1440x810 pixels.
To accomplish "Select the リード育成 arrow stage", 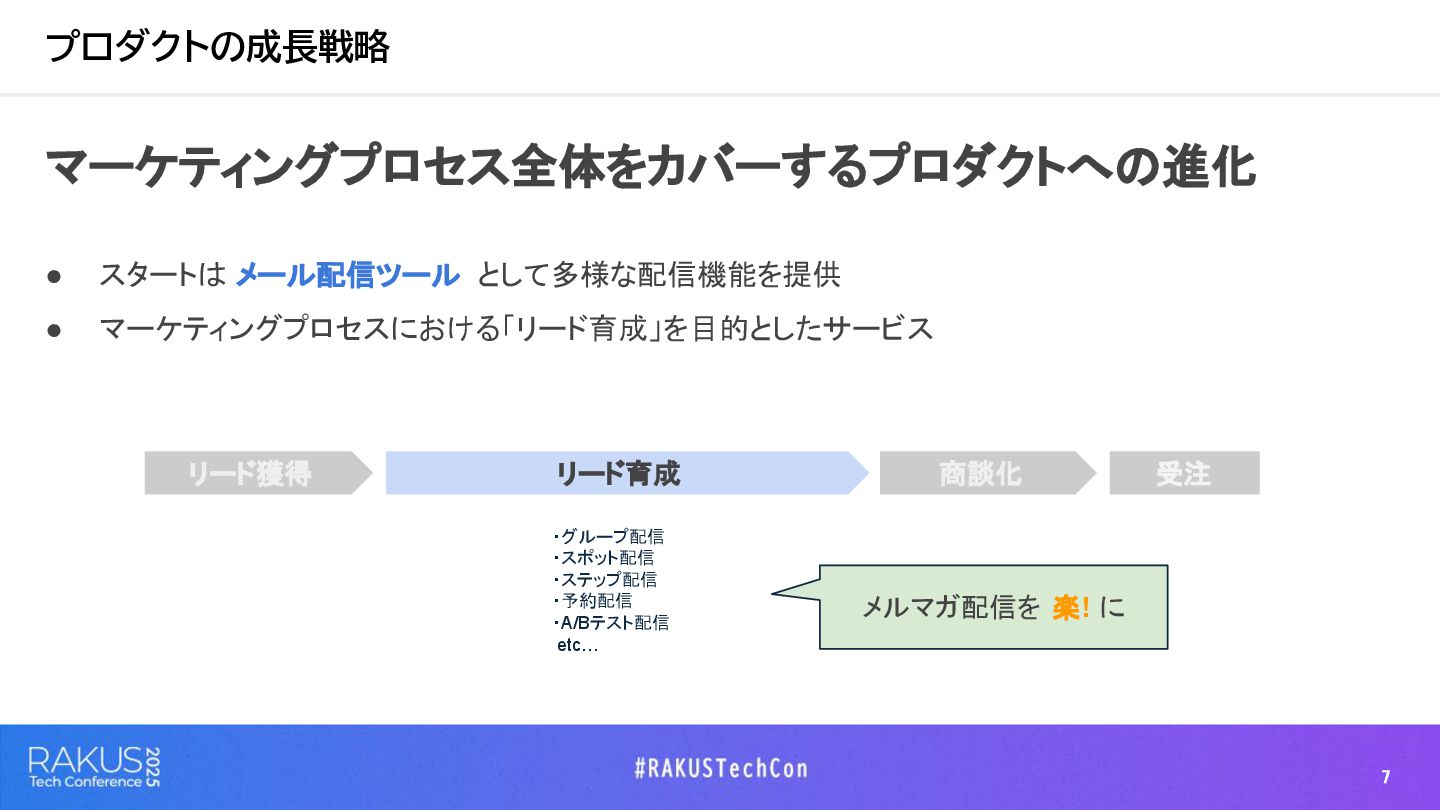I will 627,473.
